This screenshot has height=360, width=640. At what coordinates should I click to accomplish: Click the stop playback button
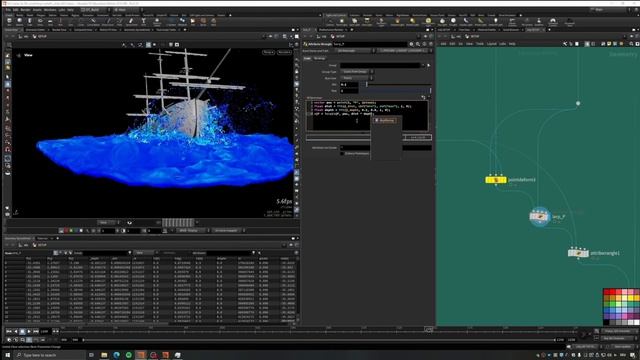(22, 331)
